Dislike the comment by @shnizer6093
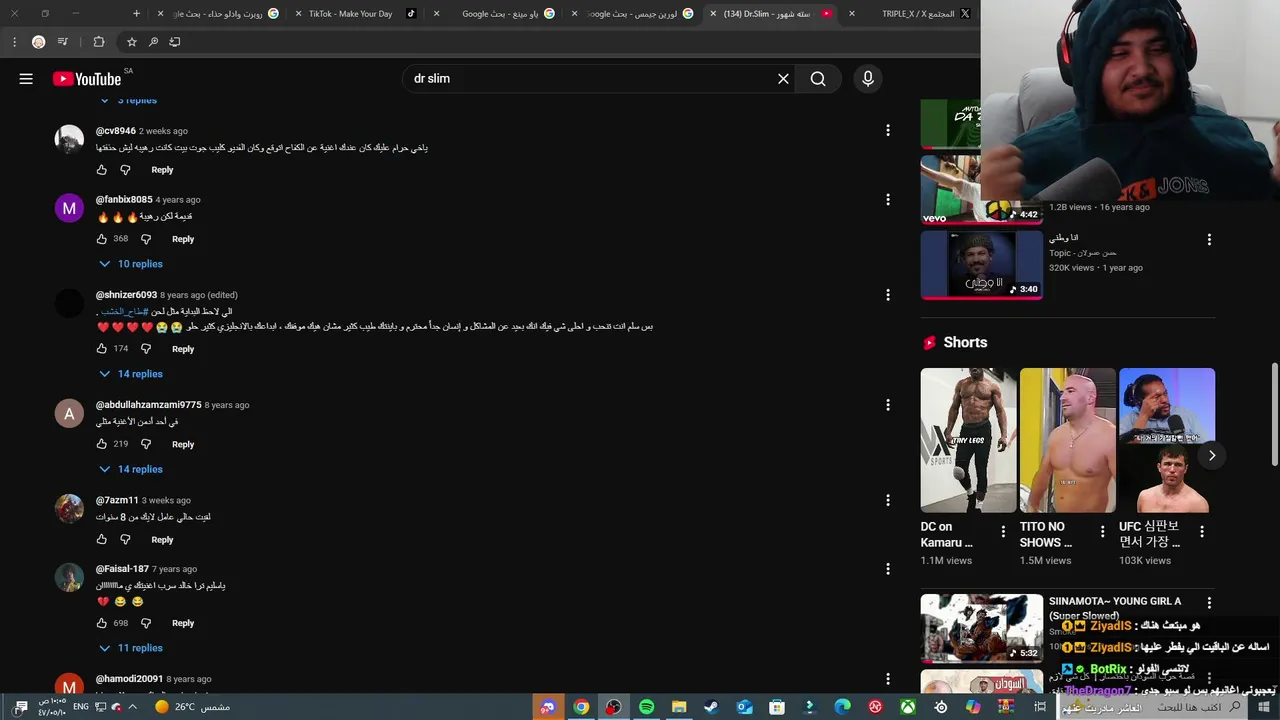 click(145, 349)
